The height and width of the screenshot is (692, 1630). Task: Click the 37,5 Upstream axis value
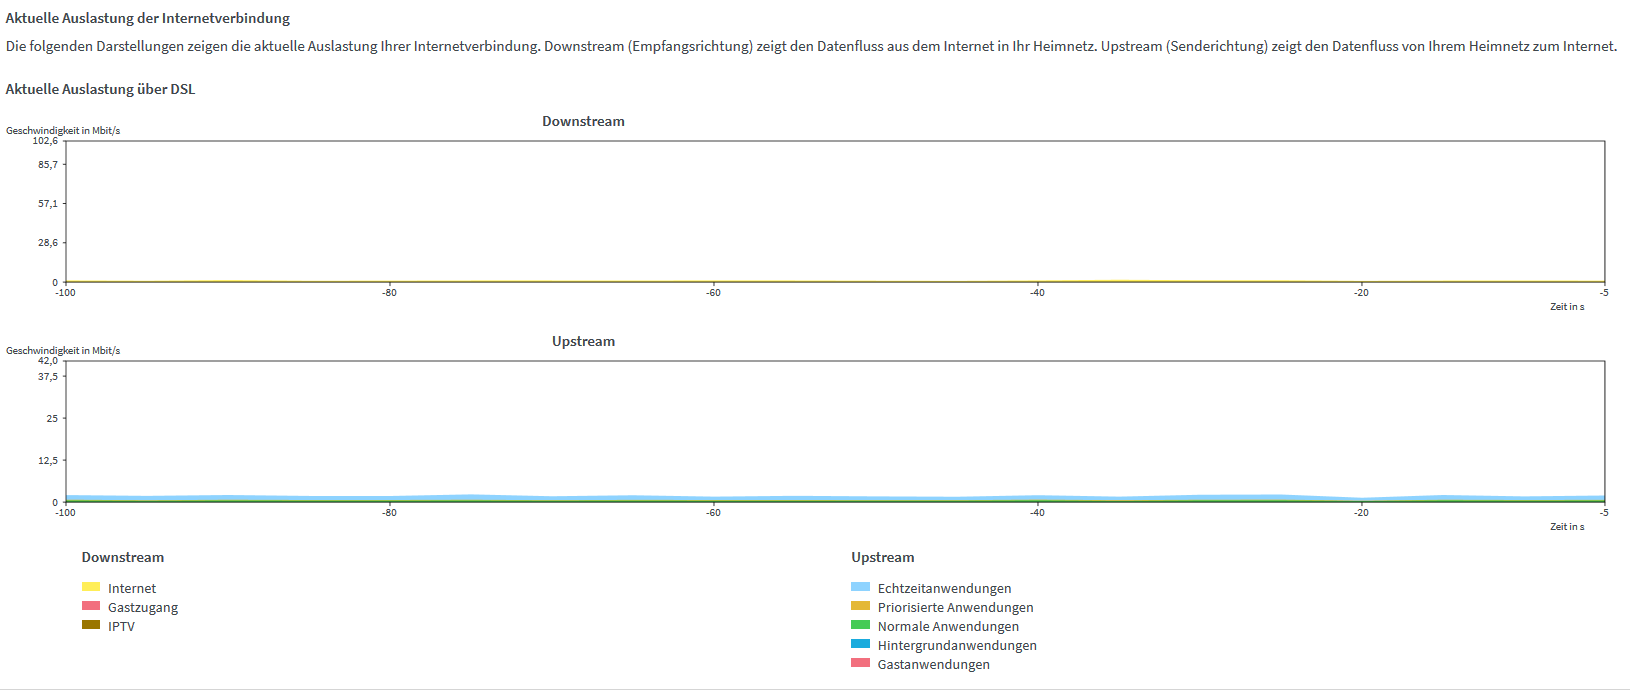[x=48, y=377]
